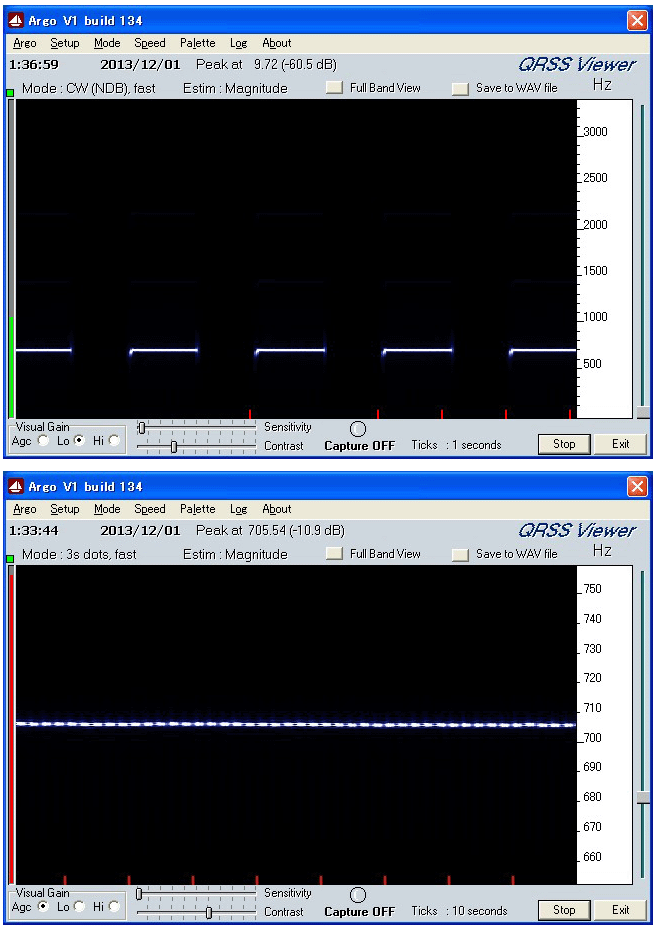
Task: Select Hi visual gain in bottom window
Action: [114, 907]
